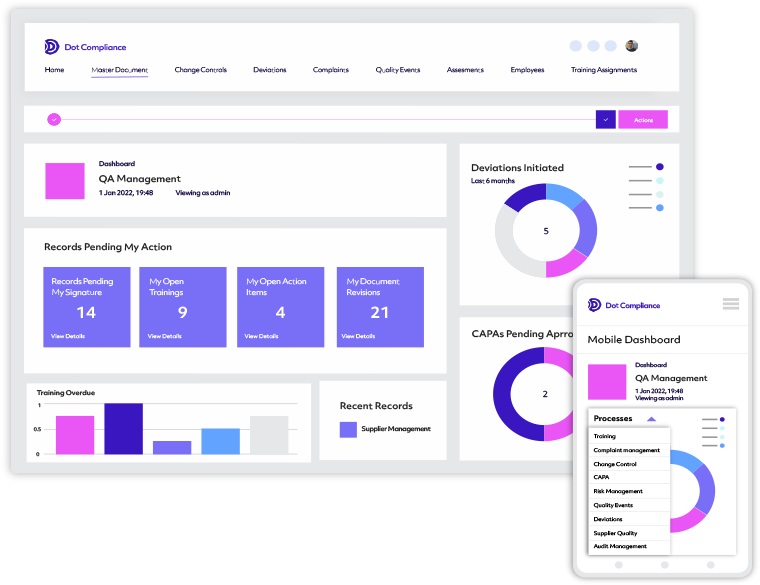Go to Training Assignments in navigation
This screenshot has height=585, width=760.
(x=603, y=70)
